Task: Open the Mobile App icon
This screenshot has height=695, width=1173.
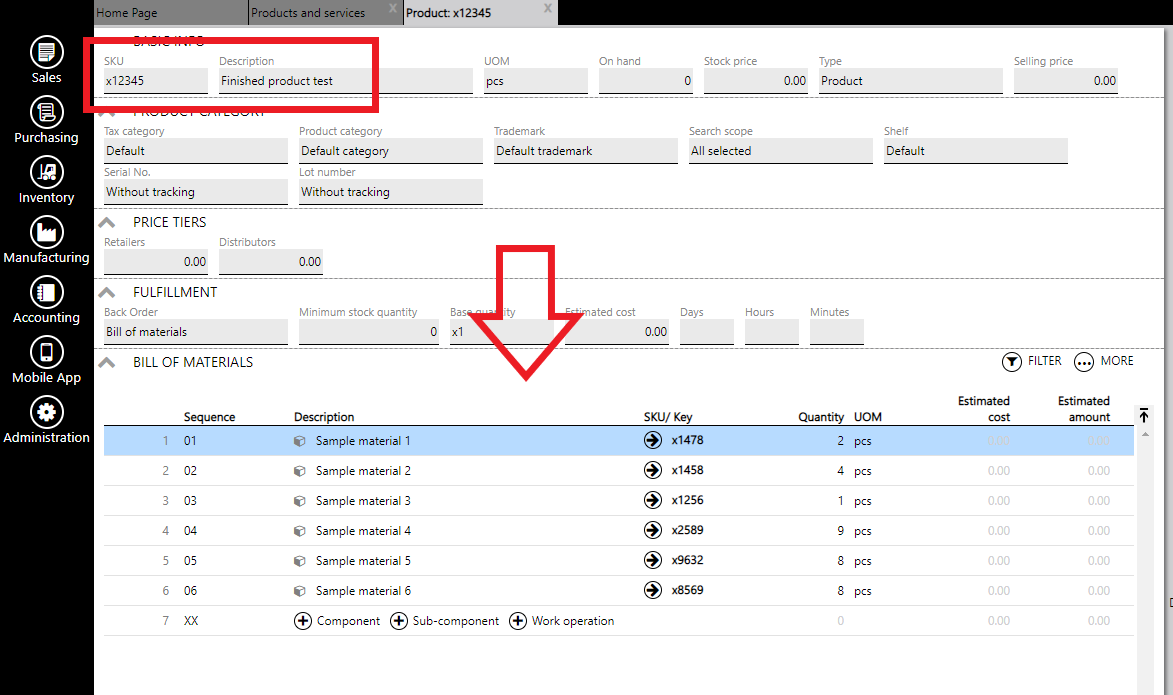Action: click(x=47, y=352)
